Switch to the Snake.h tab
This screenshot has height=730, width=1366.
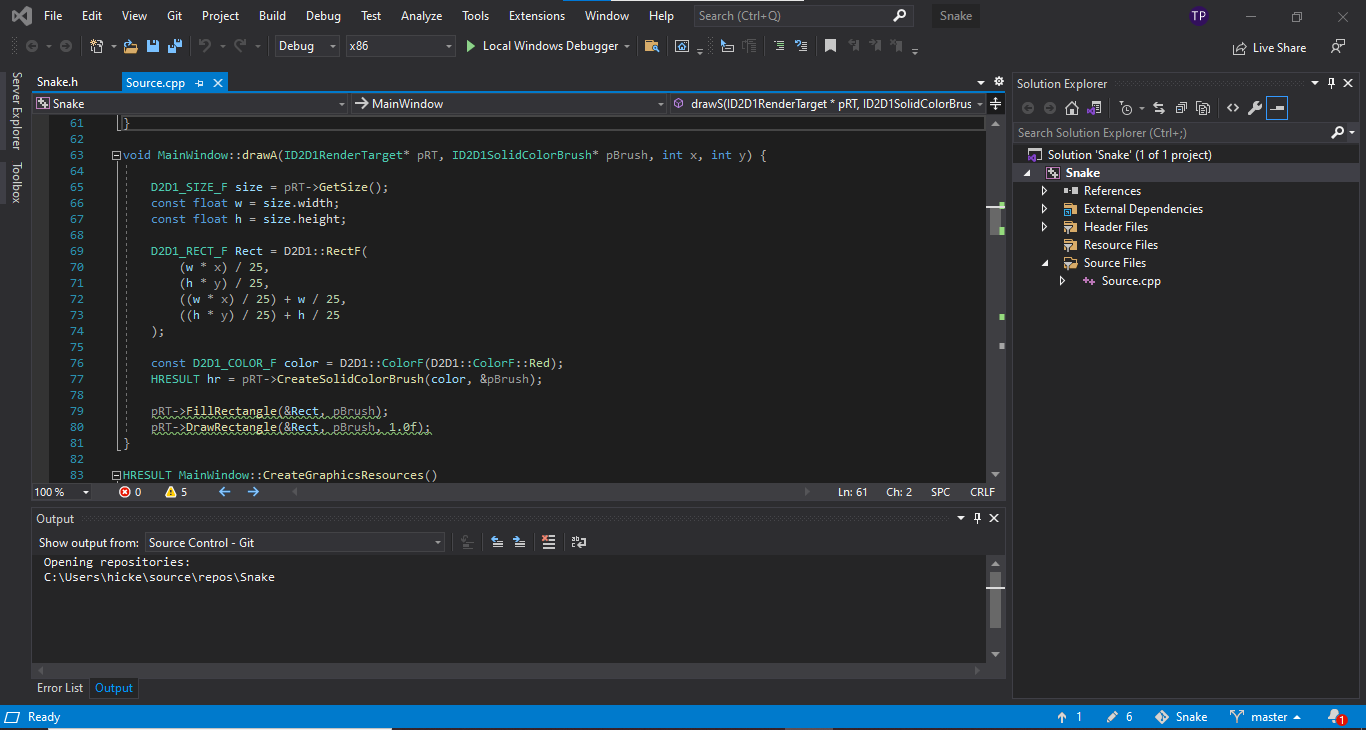click(57, 82)
